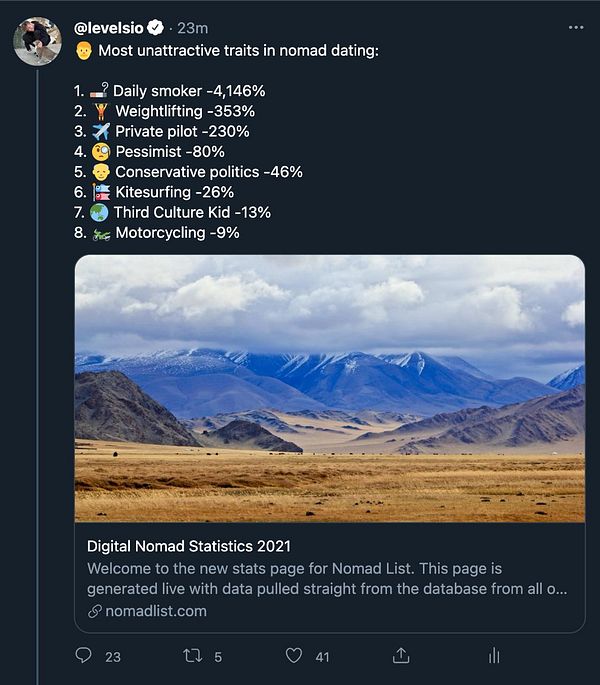Viewport: 600px width, 685px height.
Task: Like the tweet with the heart icon
Action: pyautogui.click(x=294, y=656)
